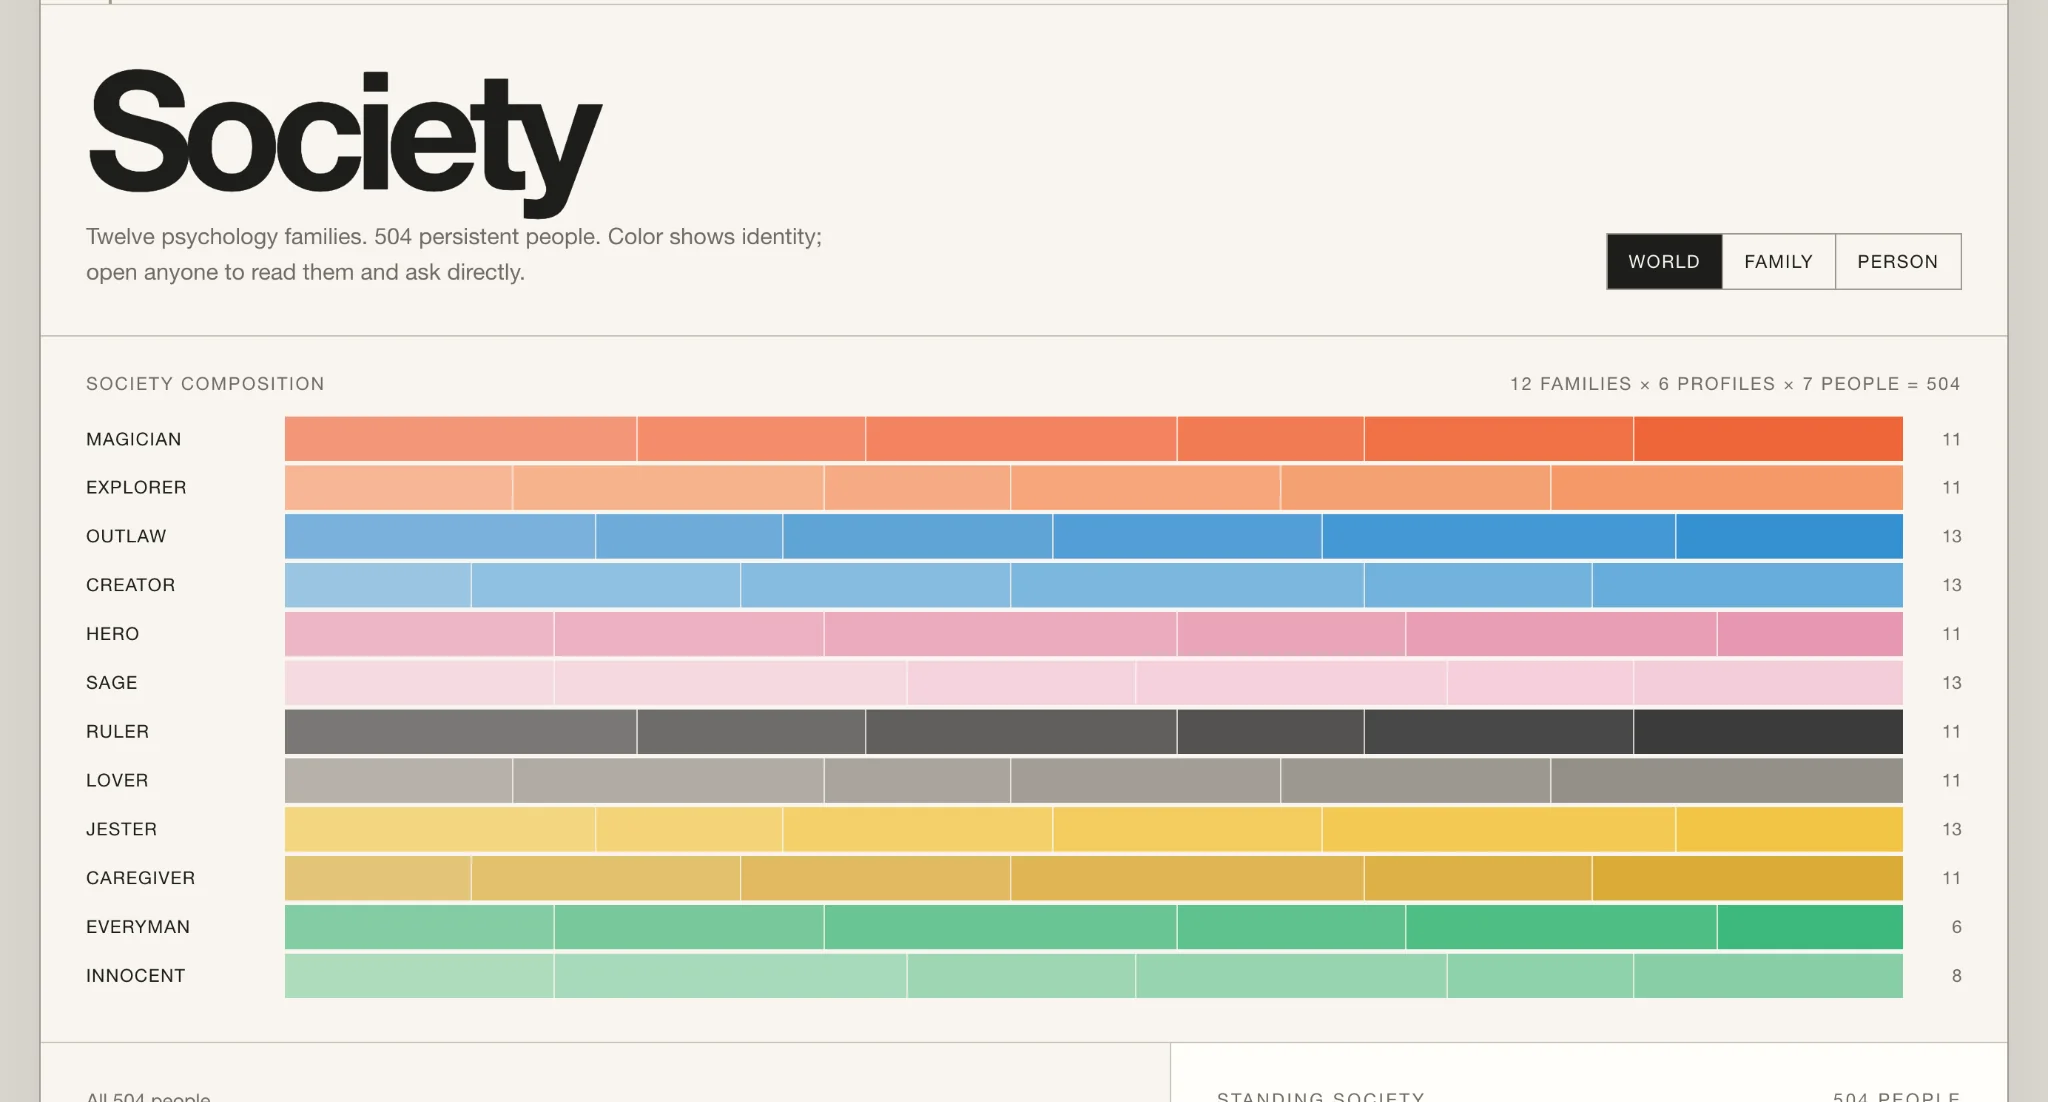Image resolution: width=2048 pixels, height=1102 pixels.
Task: Click the 12 FAMILIES × 6 PROFILES formula text
Action: [x=1735, y=384]
